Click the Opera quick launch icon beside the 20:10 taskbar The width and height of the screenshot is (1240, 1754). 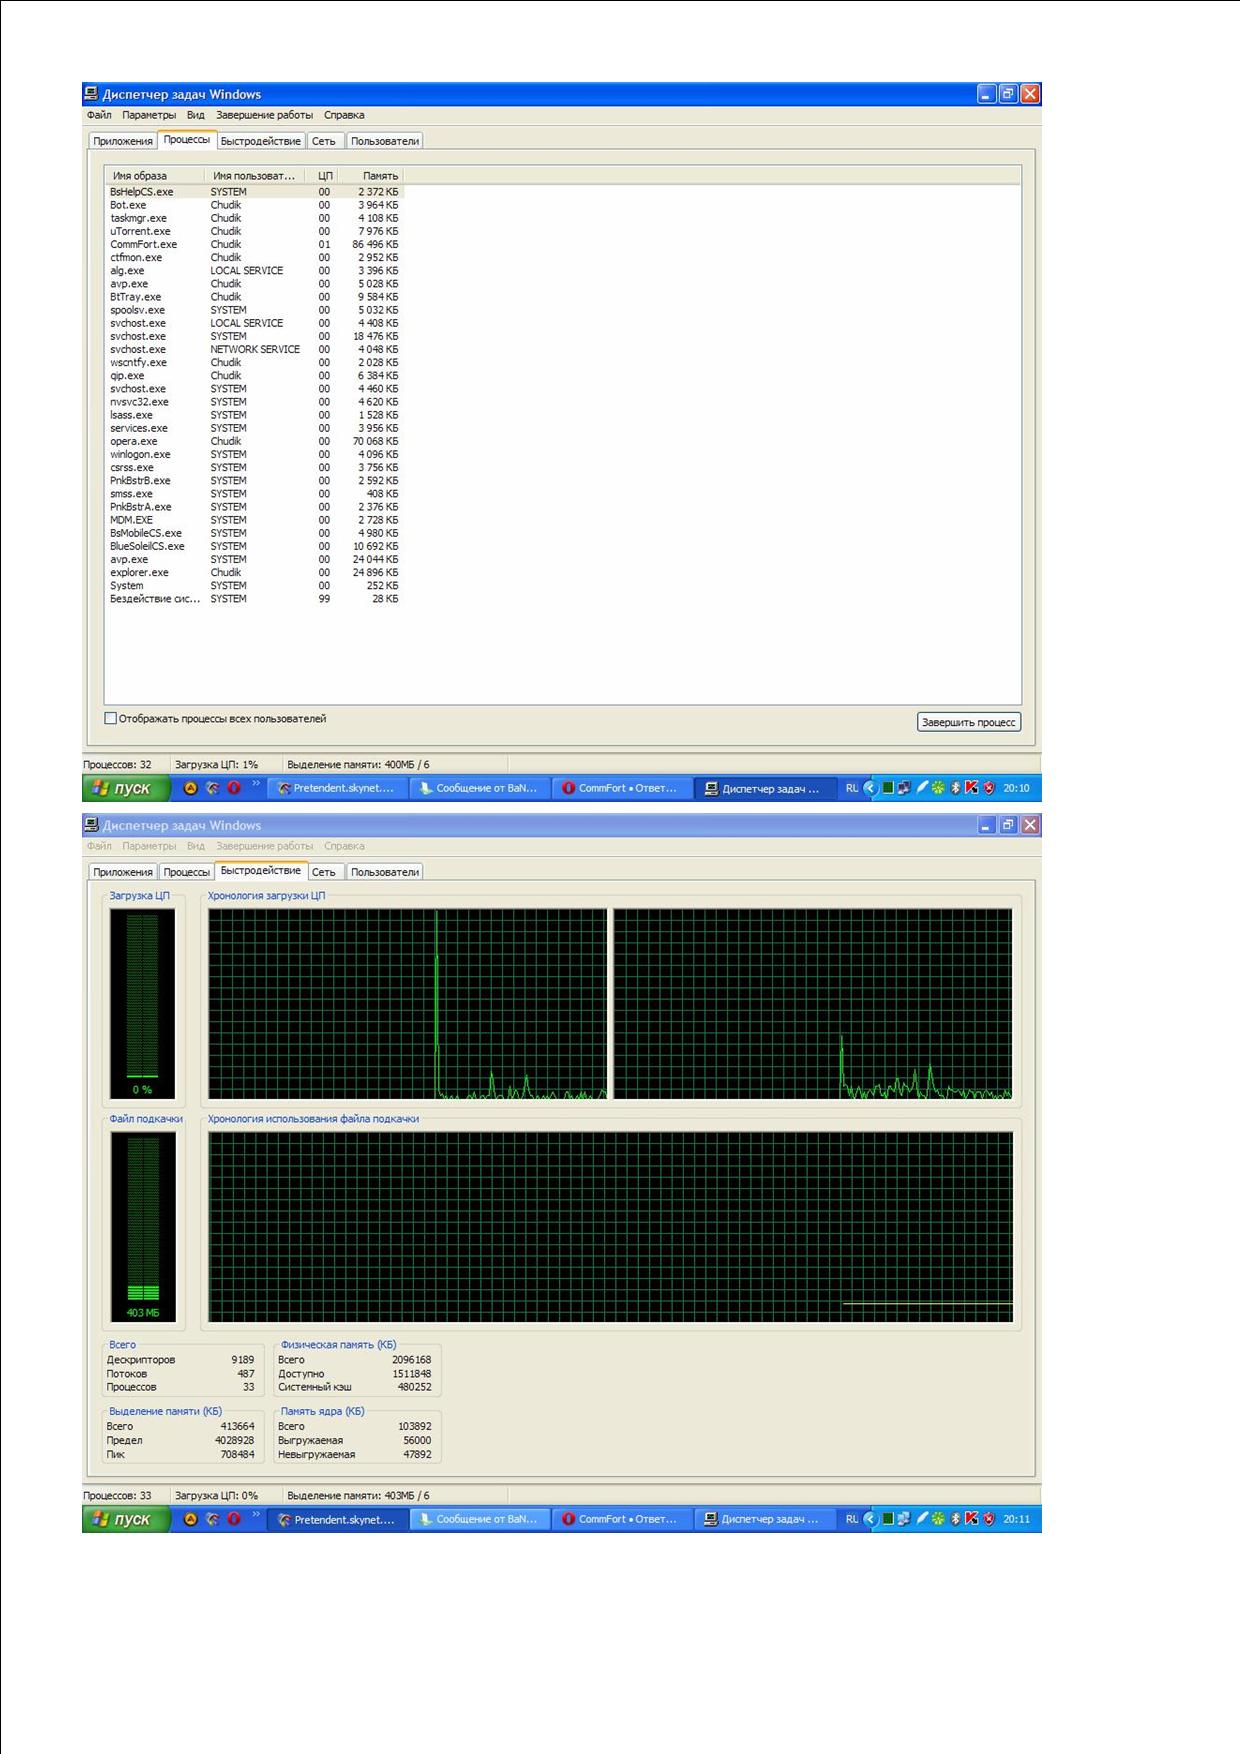click(234, 788)
